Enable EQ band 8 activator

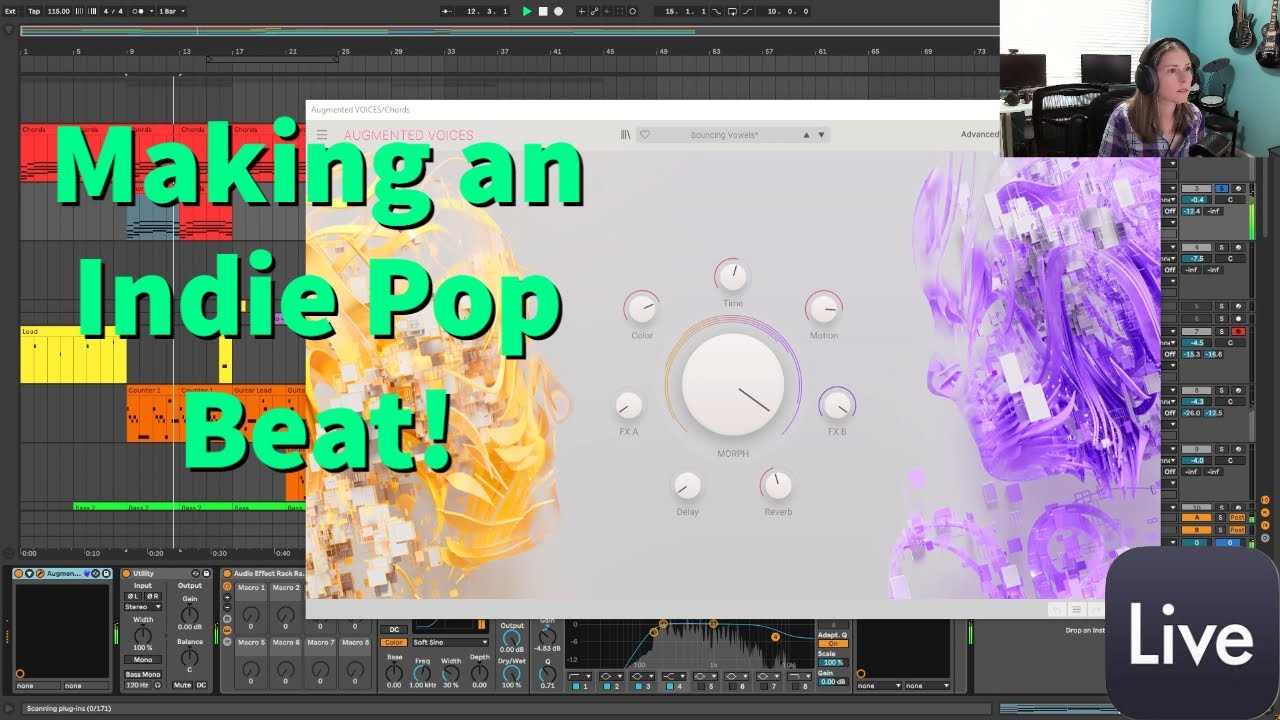pos(795,687)
